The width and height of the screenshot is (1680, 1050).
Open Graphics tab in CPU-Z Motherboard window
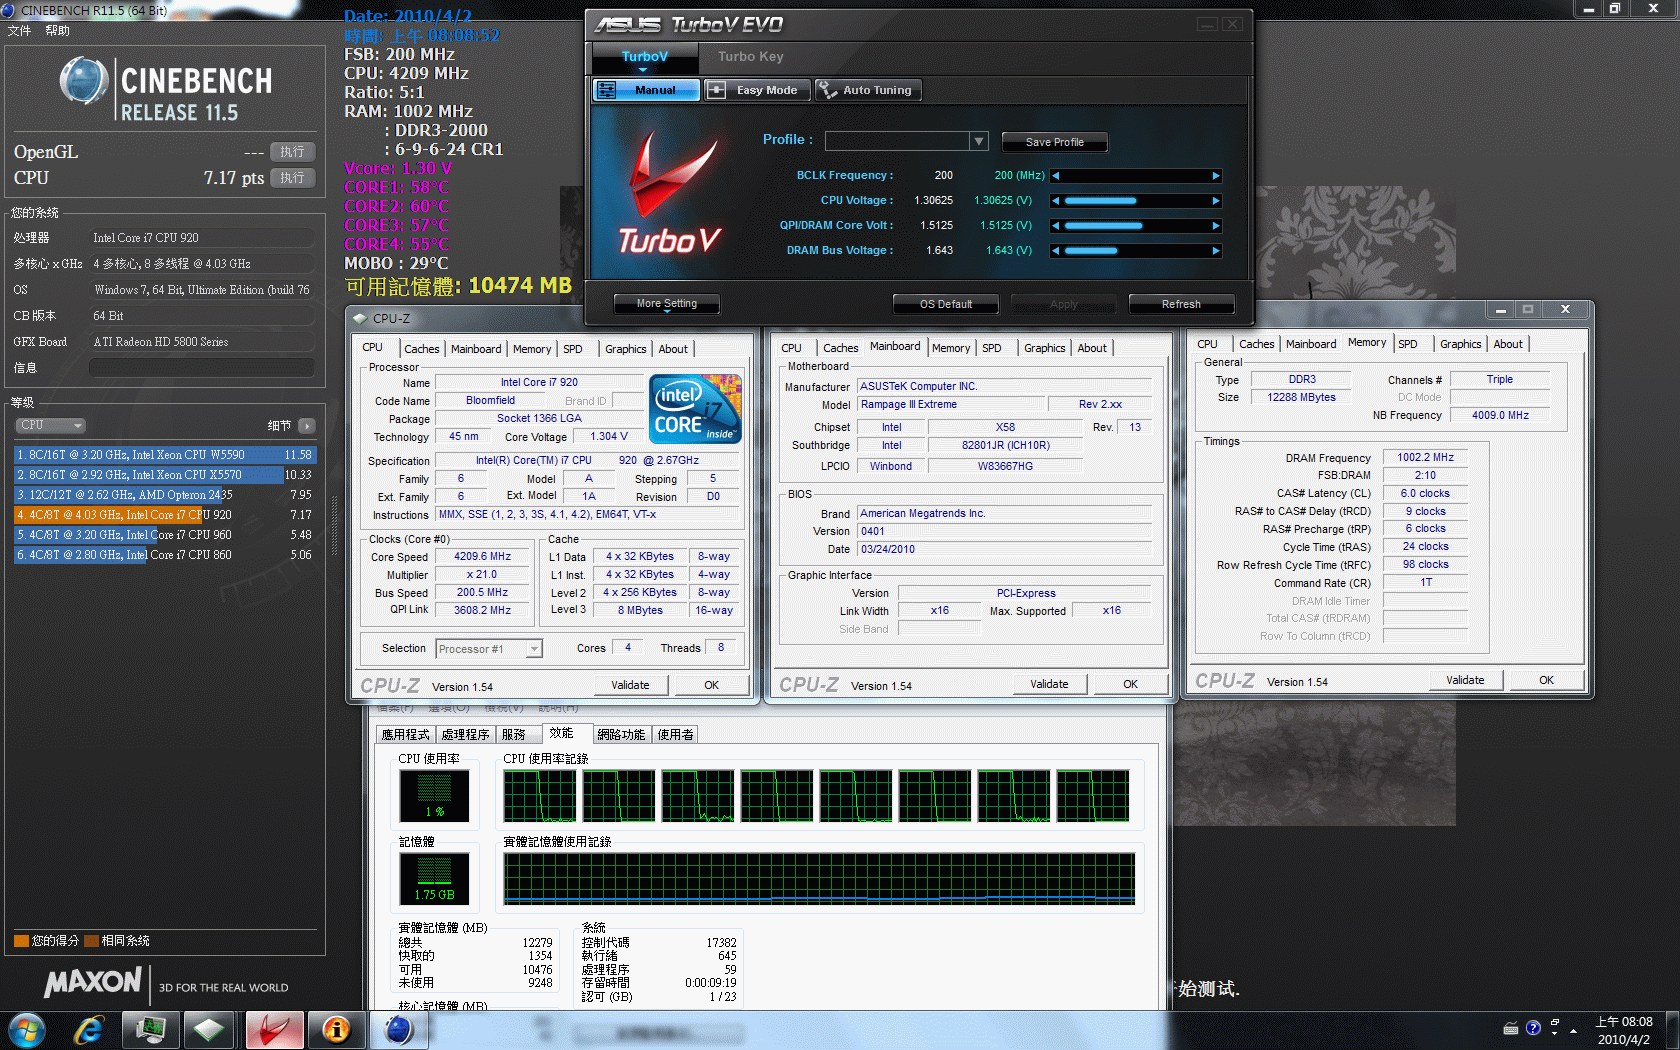point(1044,348)
